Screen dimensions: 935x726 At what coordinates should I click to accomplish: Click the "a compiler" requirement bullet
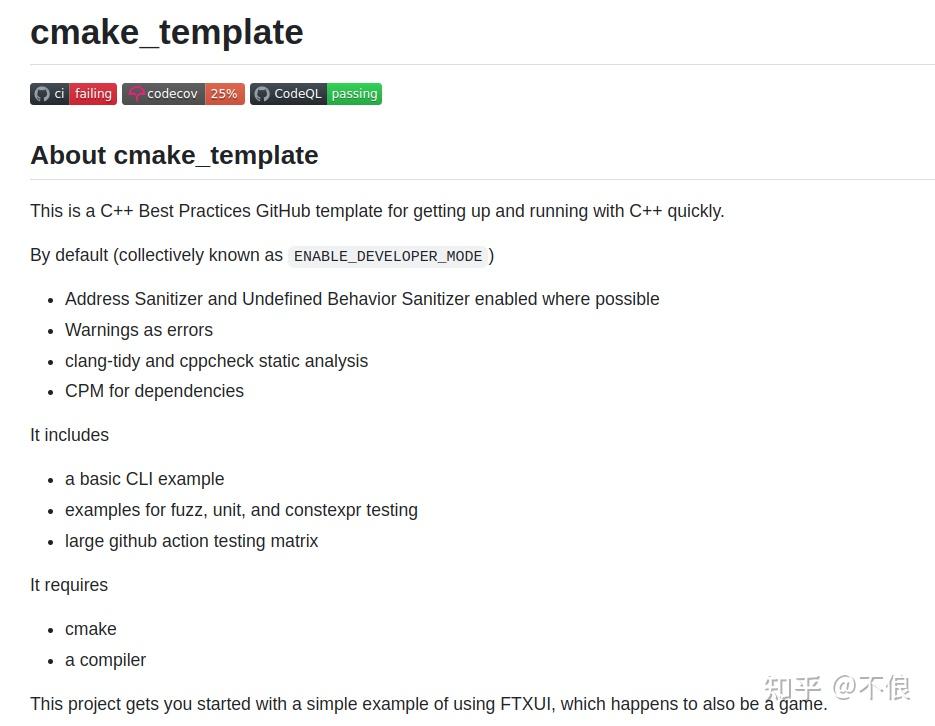[105, 660]
